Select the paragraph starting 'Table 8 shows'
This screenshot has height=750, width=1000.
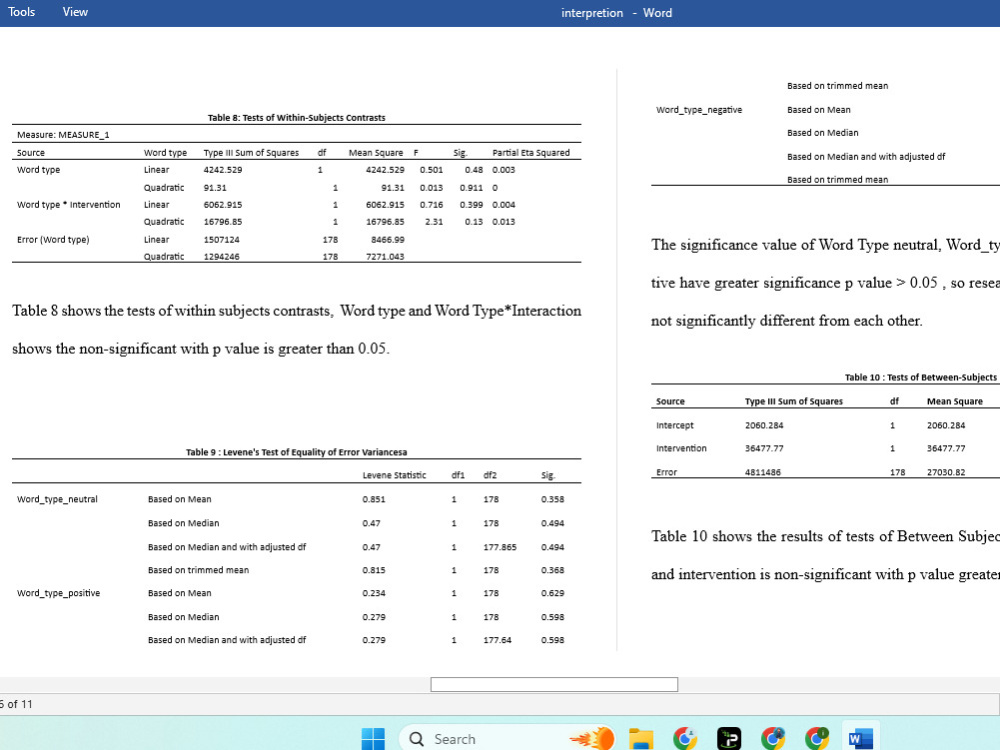tap(296, 310)
